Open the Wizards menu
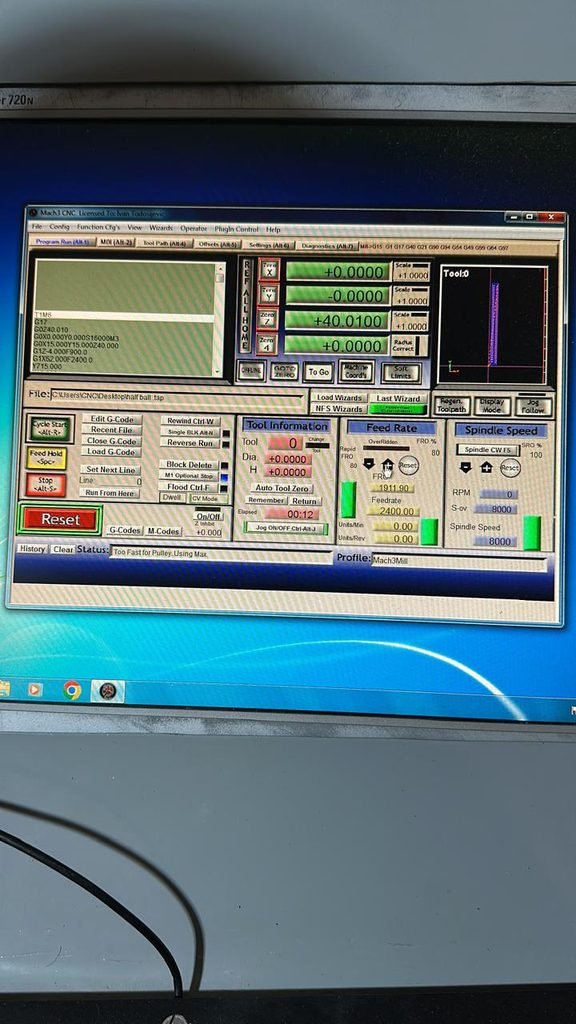Viewport: 576px width, 1024px height. pos(161,228)
